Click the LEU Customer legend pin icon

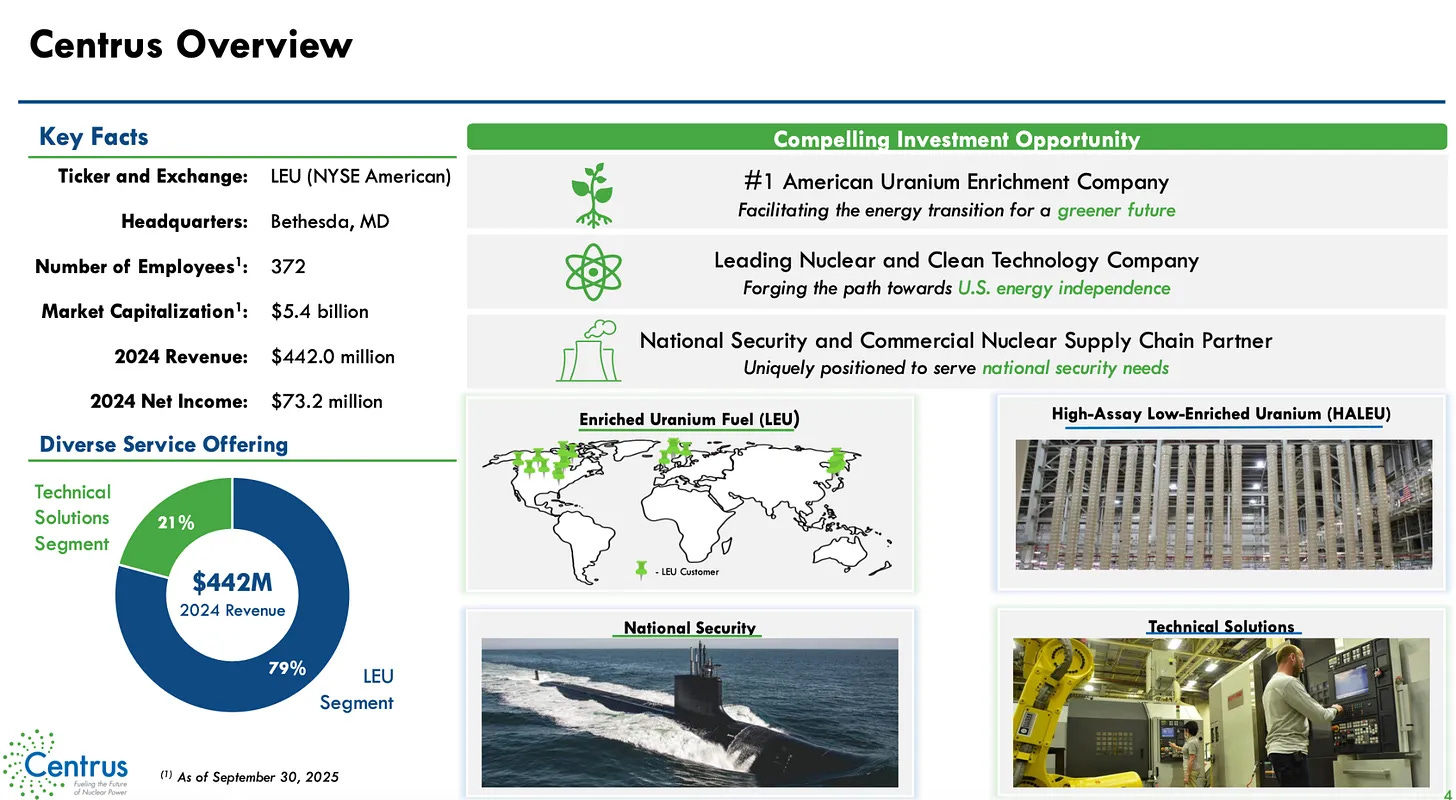[642, 570]
